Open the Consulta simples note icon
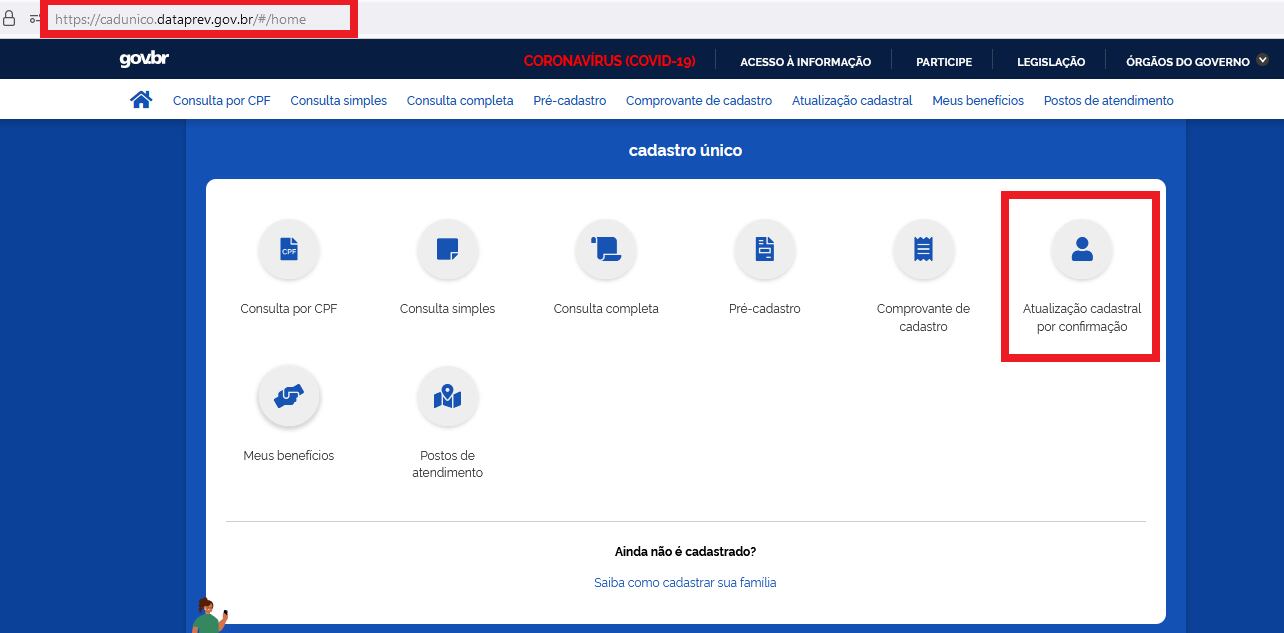Image resolution: width=1284 pixels, height=633 pixels. [447, 250]
